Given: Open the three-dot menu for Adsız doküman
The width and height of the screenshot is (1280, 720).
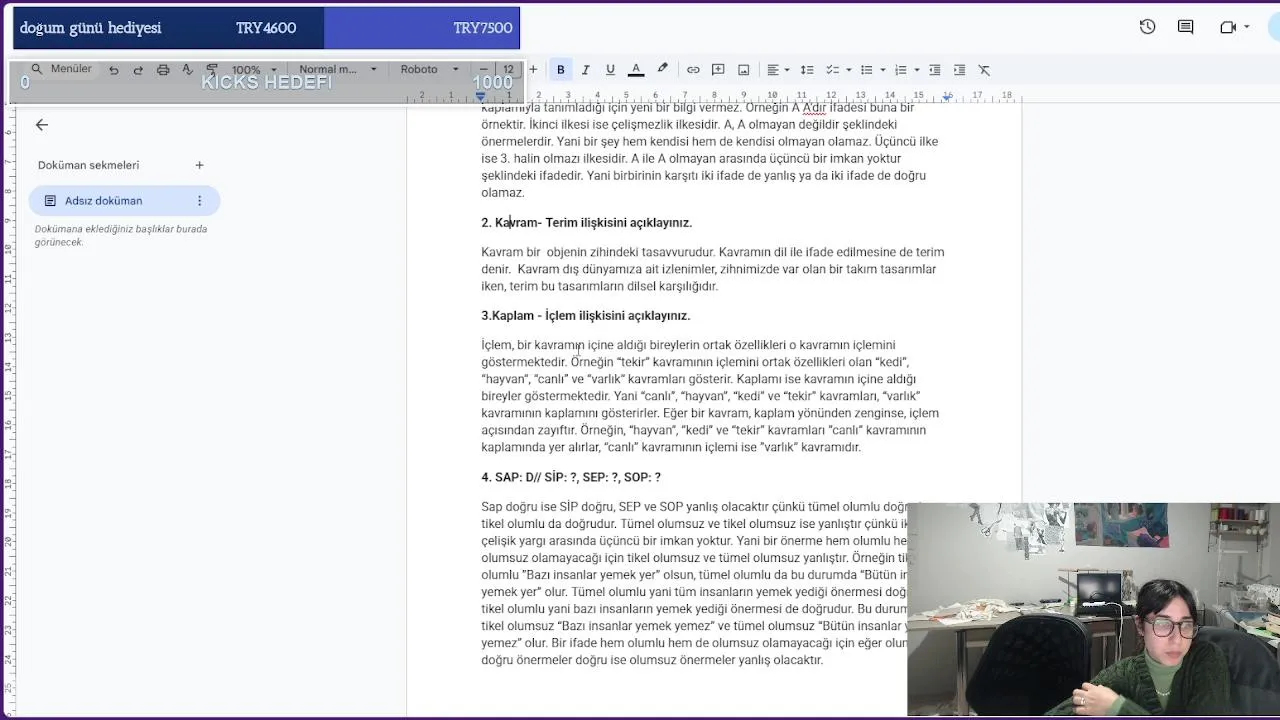Looking at the screenshot, I should 199,201.
